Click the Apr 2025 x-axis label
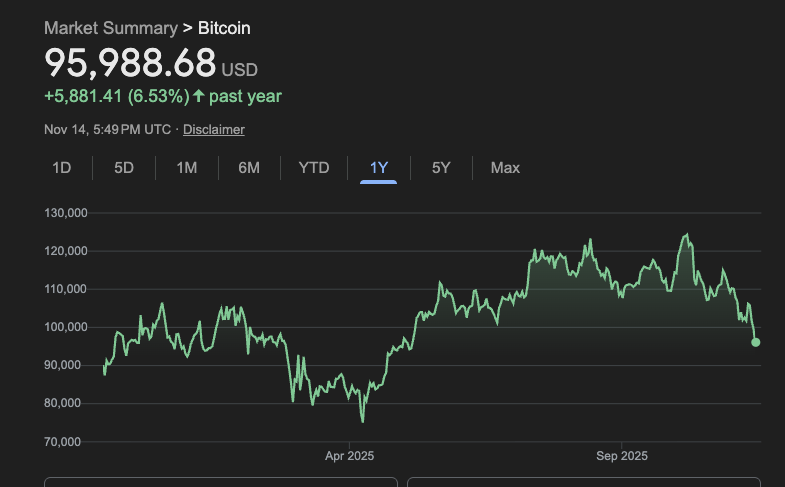Viewport: 785px width, 487px height. pyautogui.click(x=349, y=456)
